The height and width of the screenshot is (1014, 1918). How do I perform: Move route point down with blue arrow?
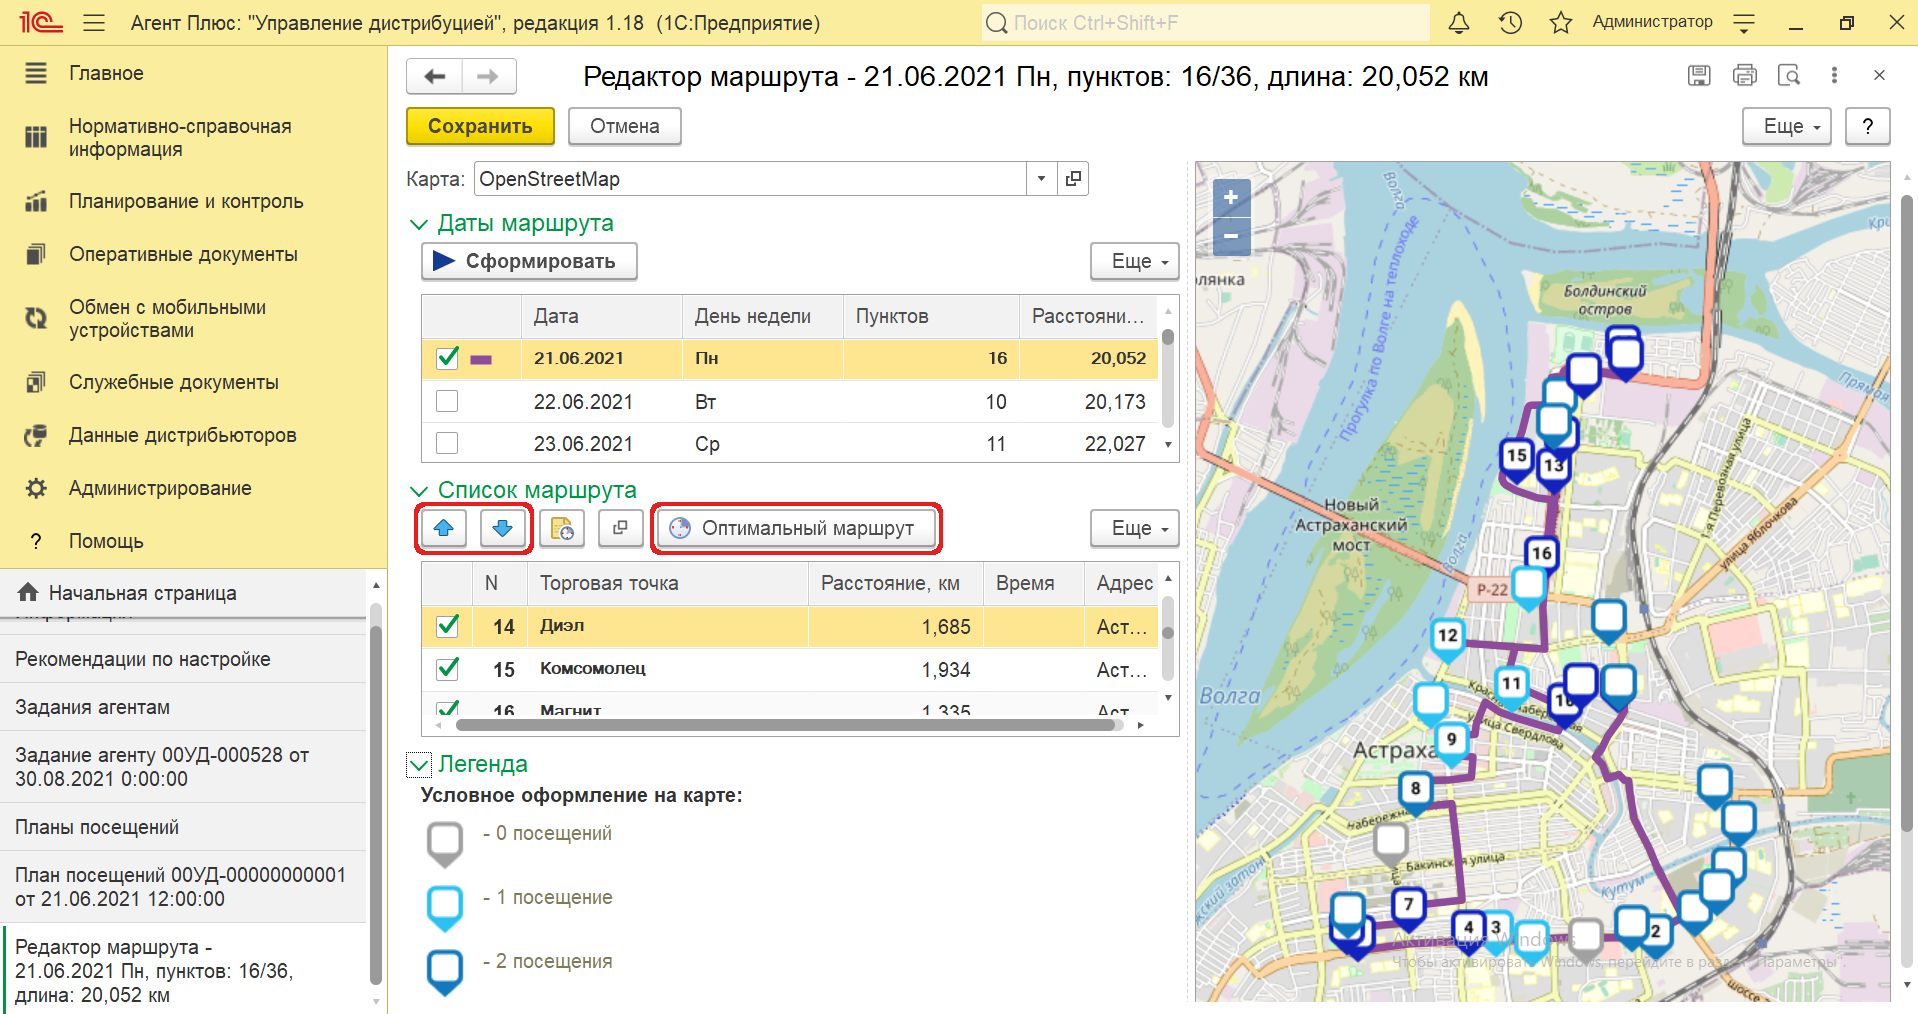pyautogui.click(x=502, y=528)
